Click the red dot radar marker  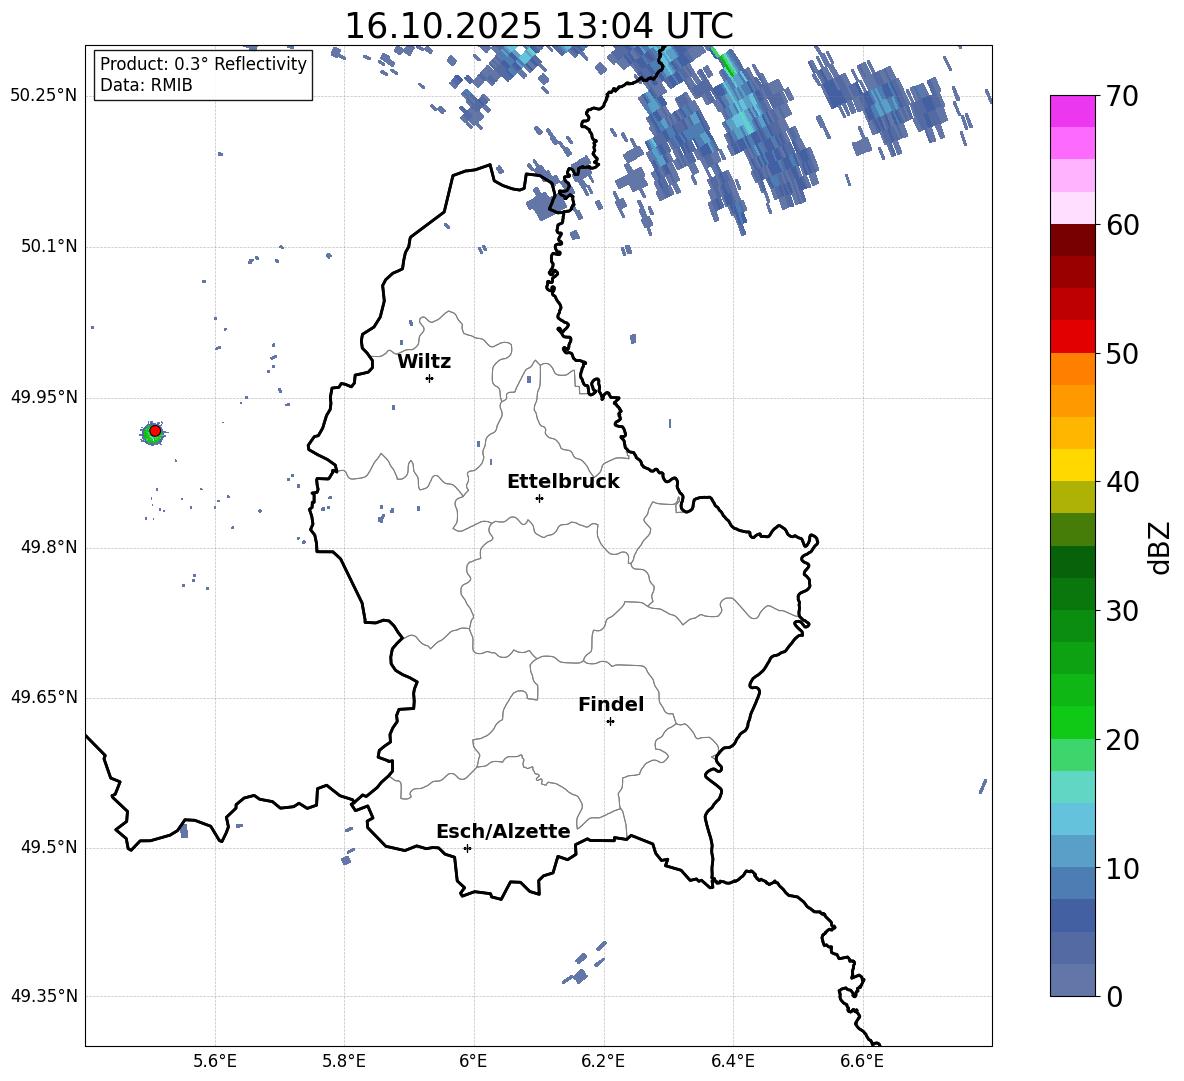(155, 431)
